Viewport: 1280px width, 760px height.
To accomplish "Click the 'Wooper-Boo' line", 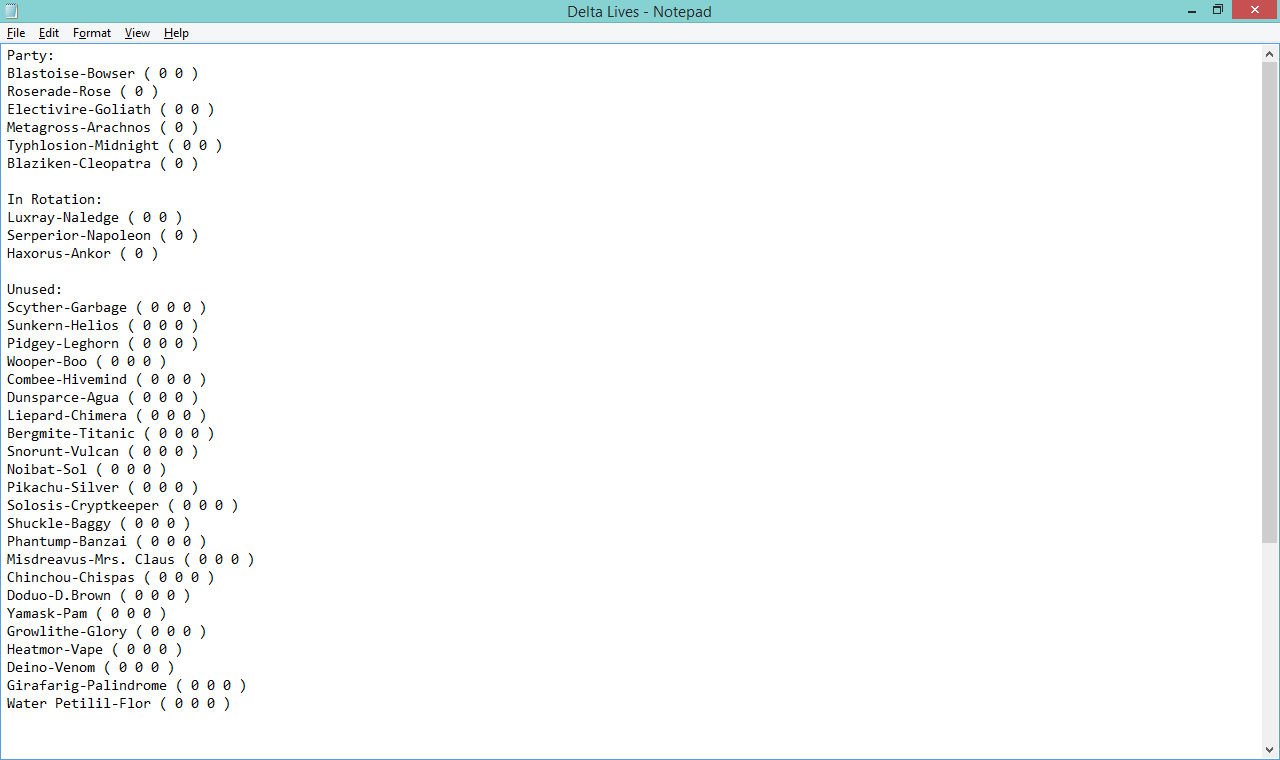I will pyautogui.click(x=87, y=362).
